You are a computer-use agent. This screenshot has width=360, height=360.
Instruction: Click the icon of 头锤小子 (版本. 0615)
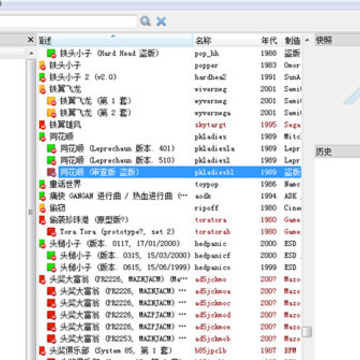pos(51,268)
